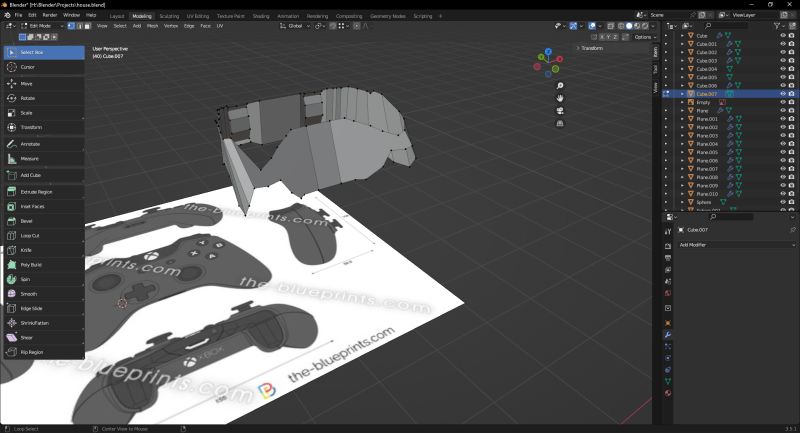The height and width of the screenshot is (433, 800).
Task: Open the Options dropdown in viewport
Action: [645, 37]
